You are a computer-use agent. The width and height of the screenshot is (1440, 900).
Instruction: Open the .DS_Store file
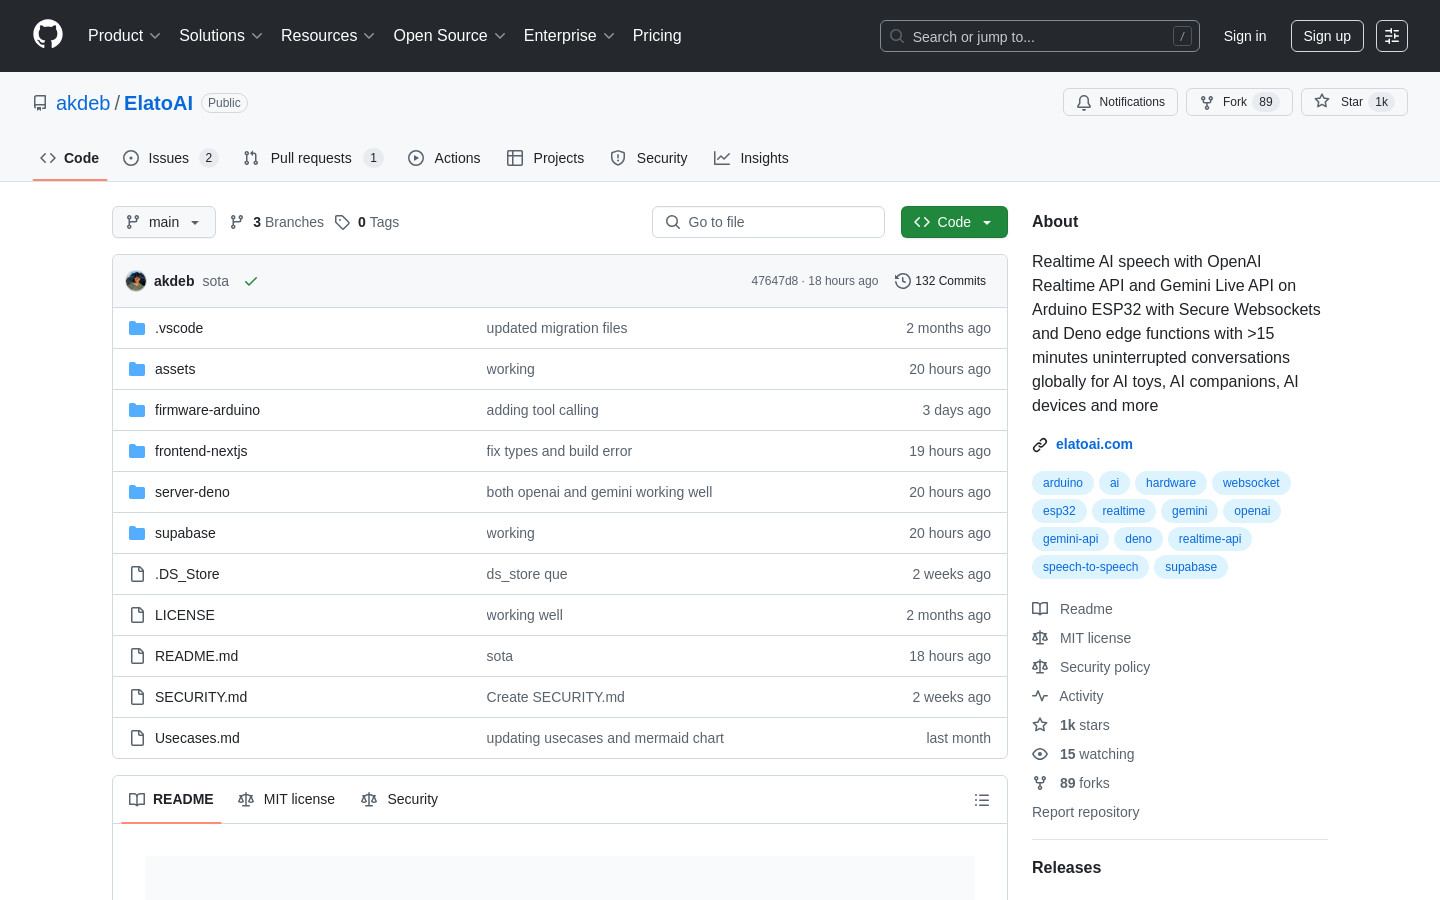187,574
